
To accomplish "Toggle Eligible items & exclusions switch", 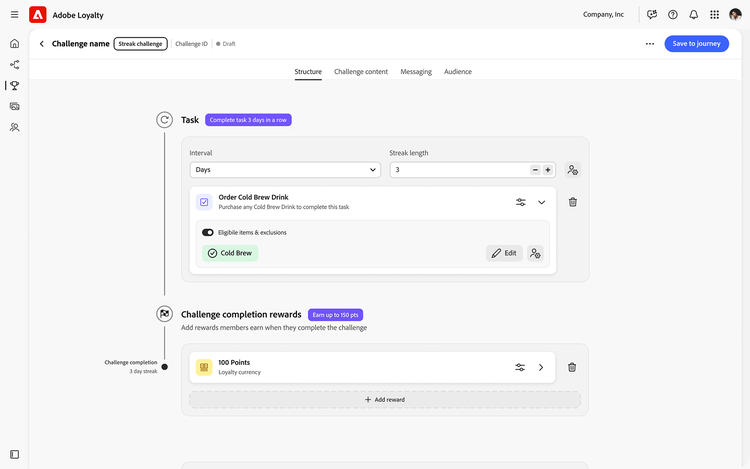I will (208, 232).
